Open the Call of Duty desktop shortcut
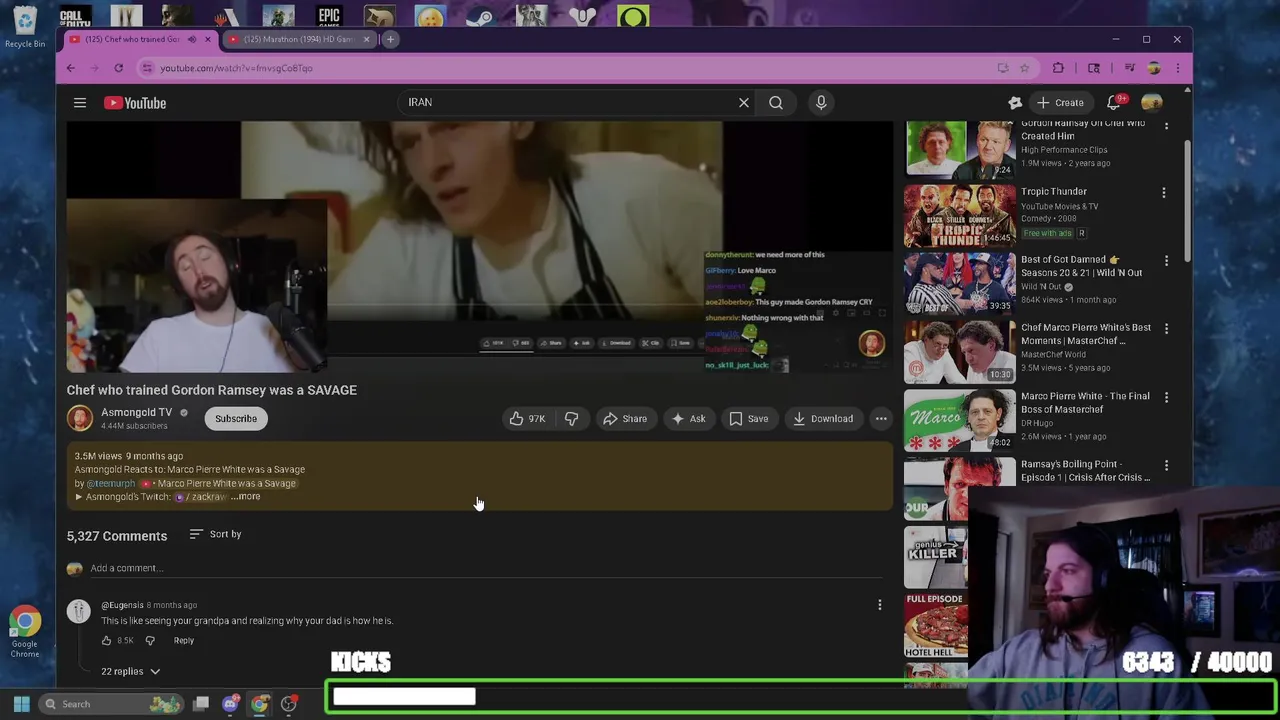1280x720 pixels. [x=75, y=15]
